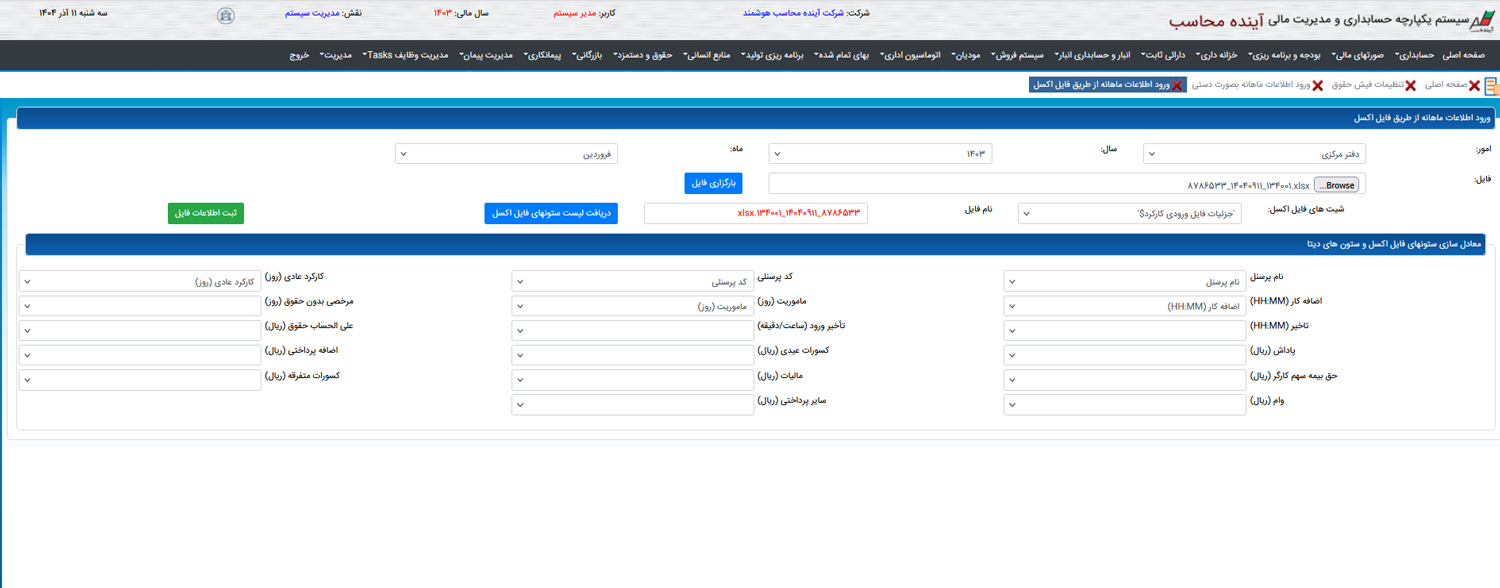Expand the امور dropdown showing دفتر مرکزی

(x=1254, y=154)
